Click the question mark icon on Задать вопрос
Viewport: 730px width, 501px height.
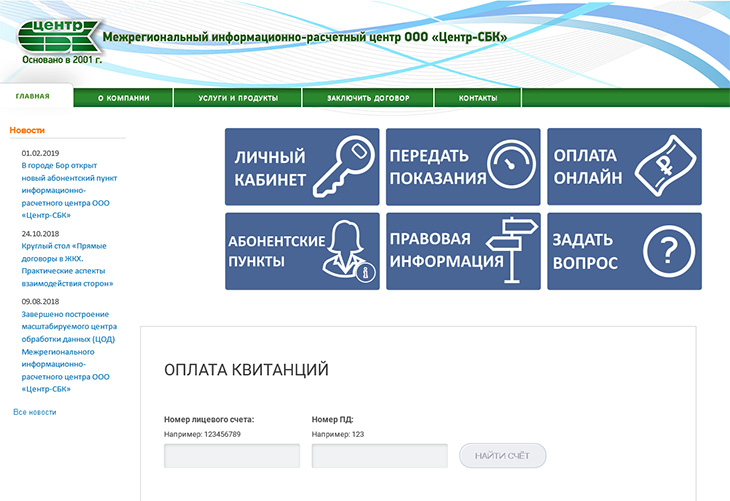coord(669,251)
